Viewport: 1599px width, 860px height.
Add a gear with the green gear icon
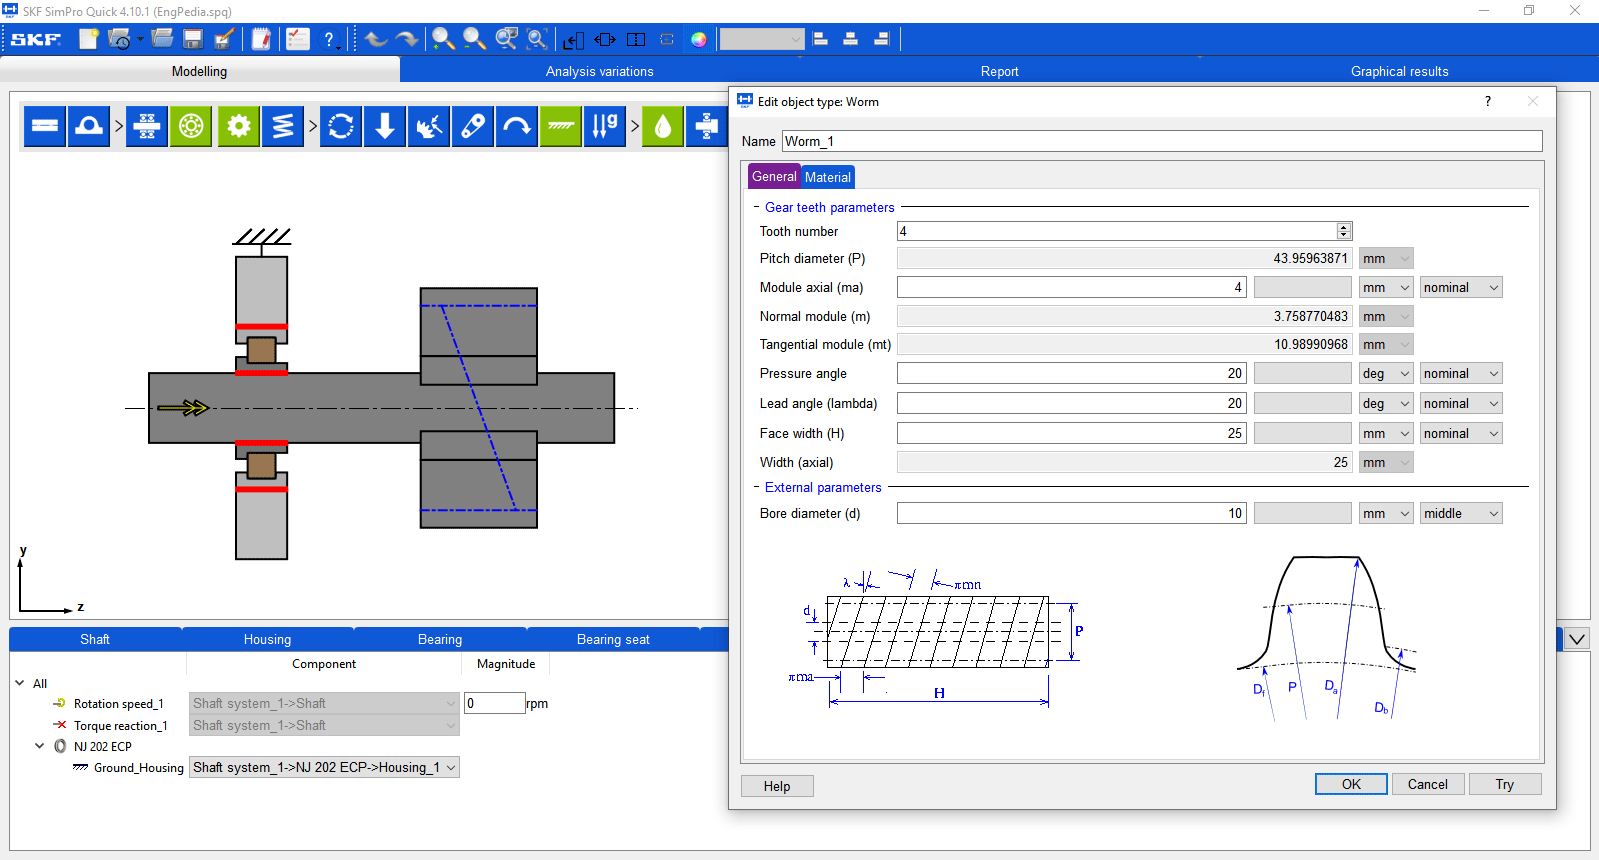pyautogui.click(x=239, y=126)
